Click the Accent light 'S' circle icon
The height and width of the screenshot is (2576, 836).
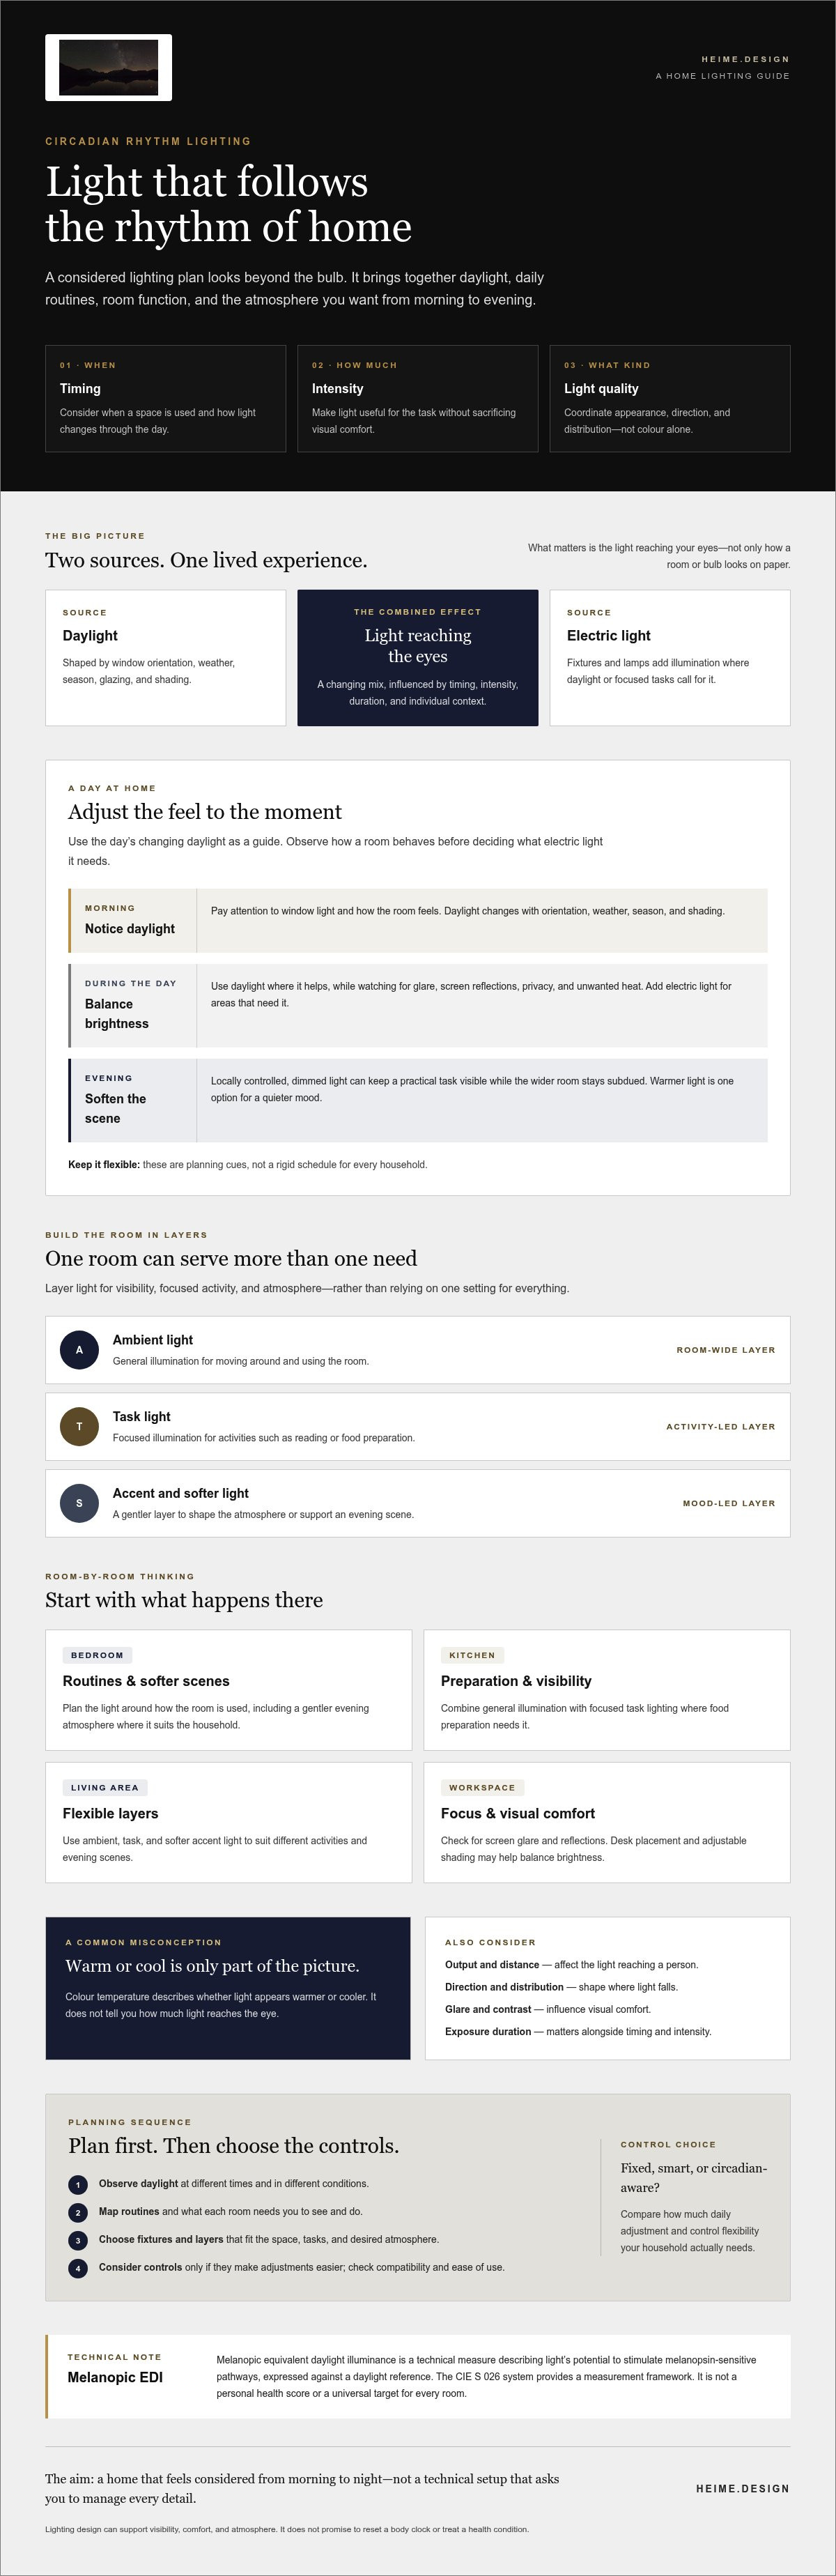click(x=79, y=1503)
